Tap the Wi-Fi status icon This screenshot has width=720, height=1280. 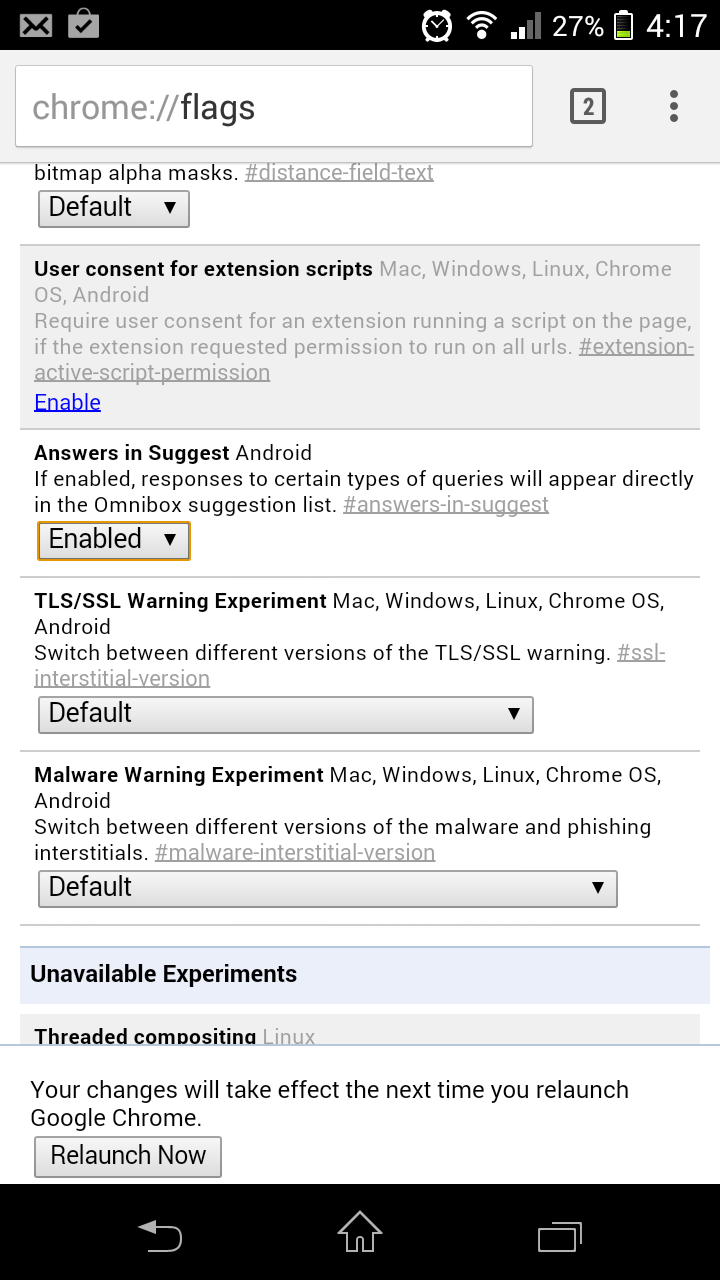483,25
